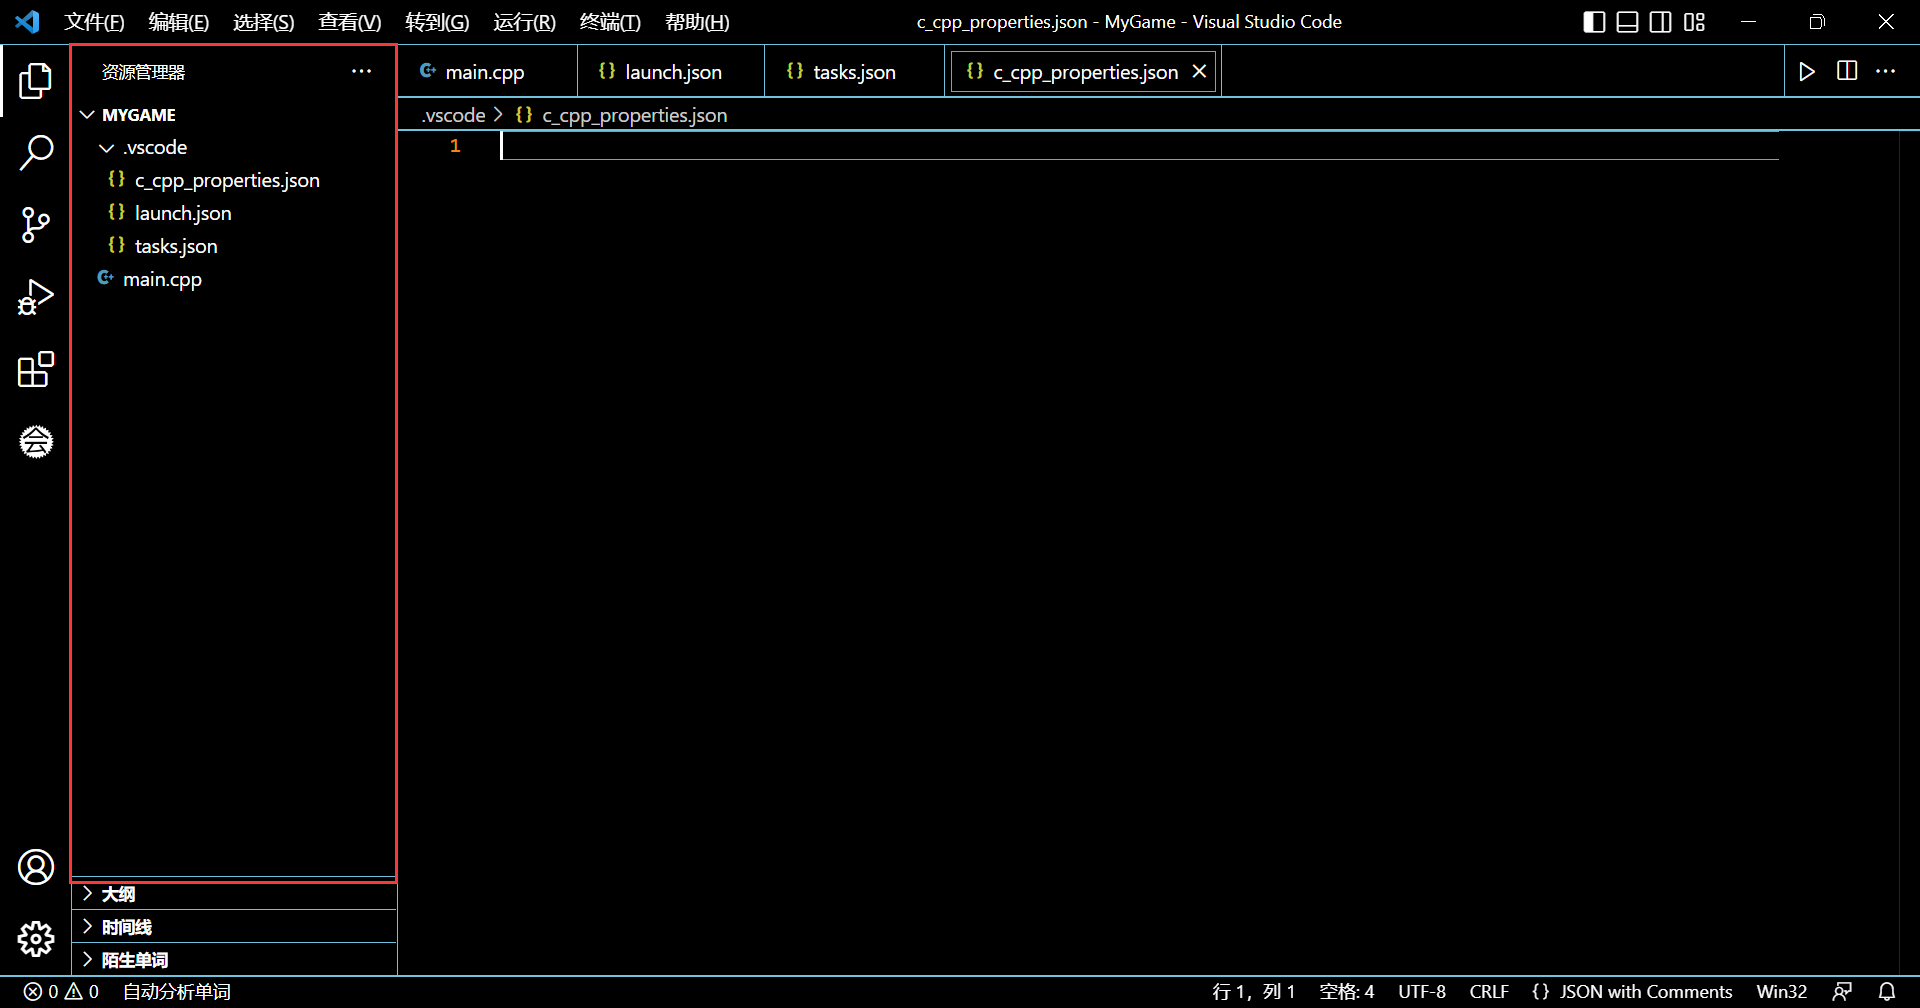Toggle secondary side bar layout icon
This screenshot has height=1008, width=1920.
coord(1660,22)
